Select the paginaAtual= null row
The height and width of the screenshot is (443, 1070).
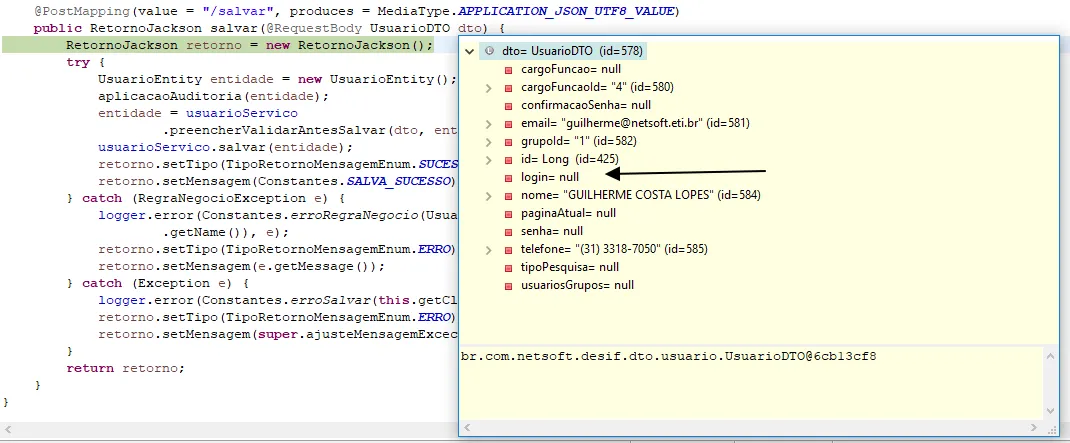568,214
